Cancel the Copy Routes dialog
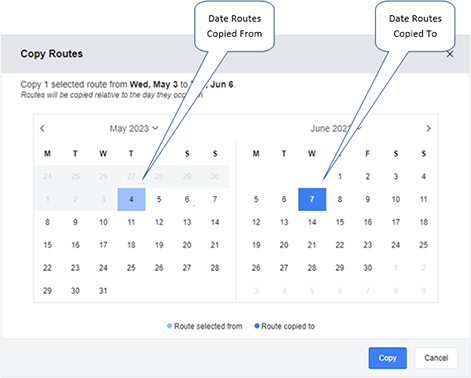This screenshot has height=378, width=471. pyautogui.click(x=436, y=358)
